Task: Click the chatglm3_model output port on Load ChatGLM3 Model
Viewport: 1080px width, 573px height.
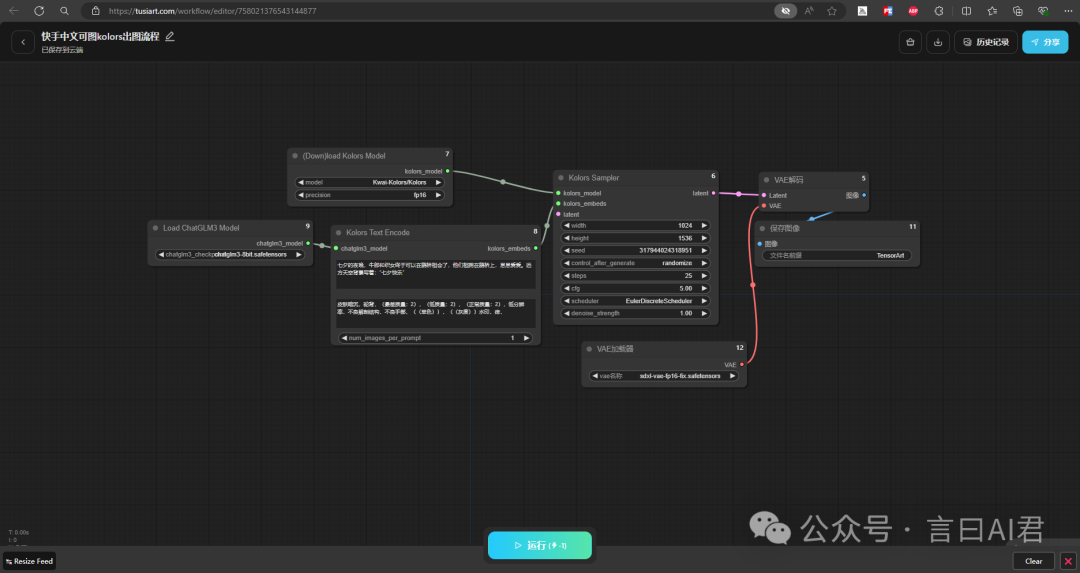Action: tap(308, 243)
